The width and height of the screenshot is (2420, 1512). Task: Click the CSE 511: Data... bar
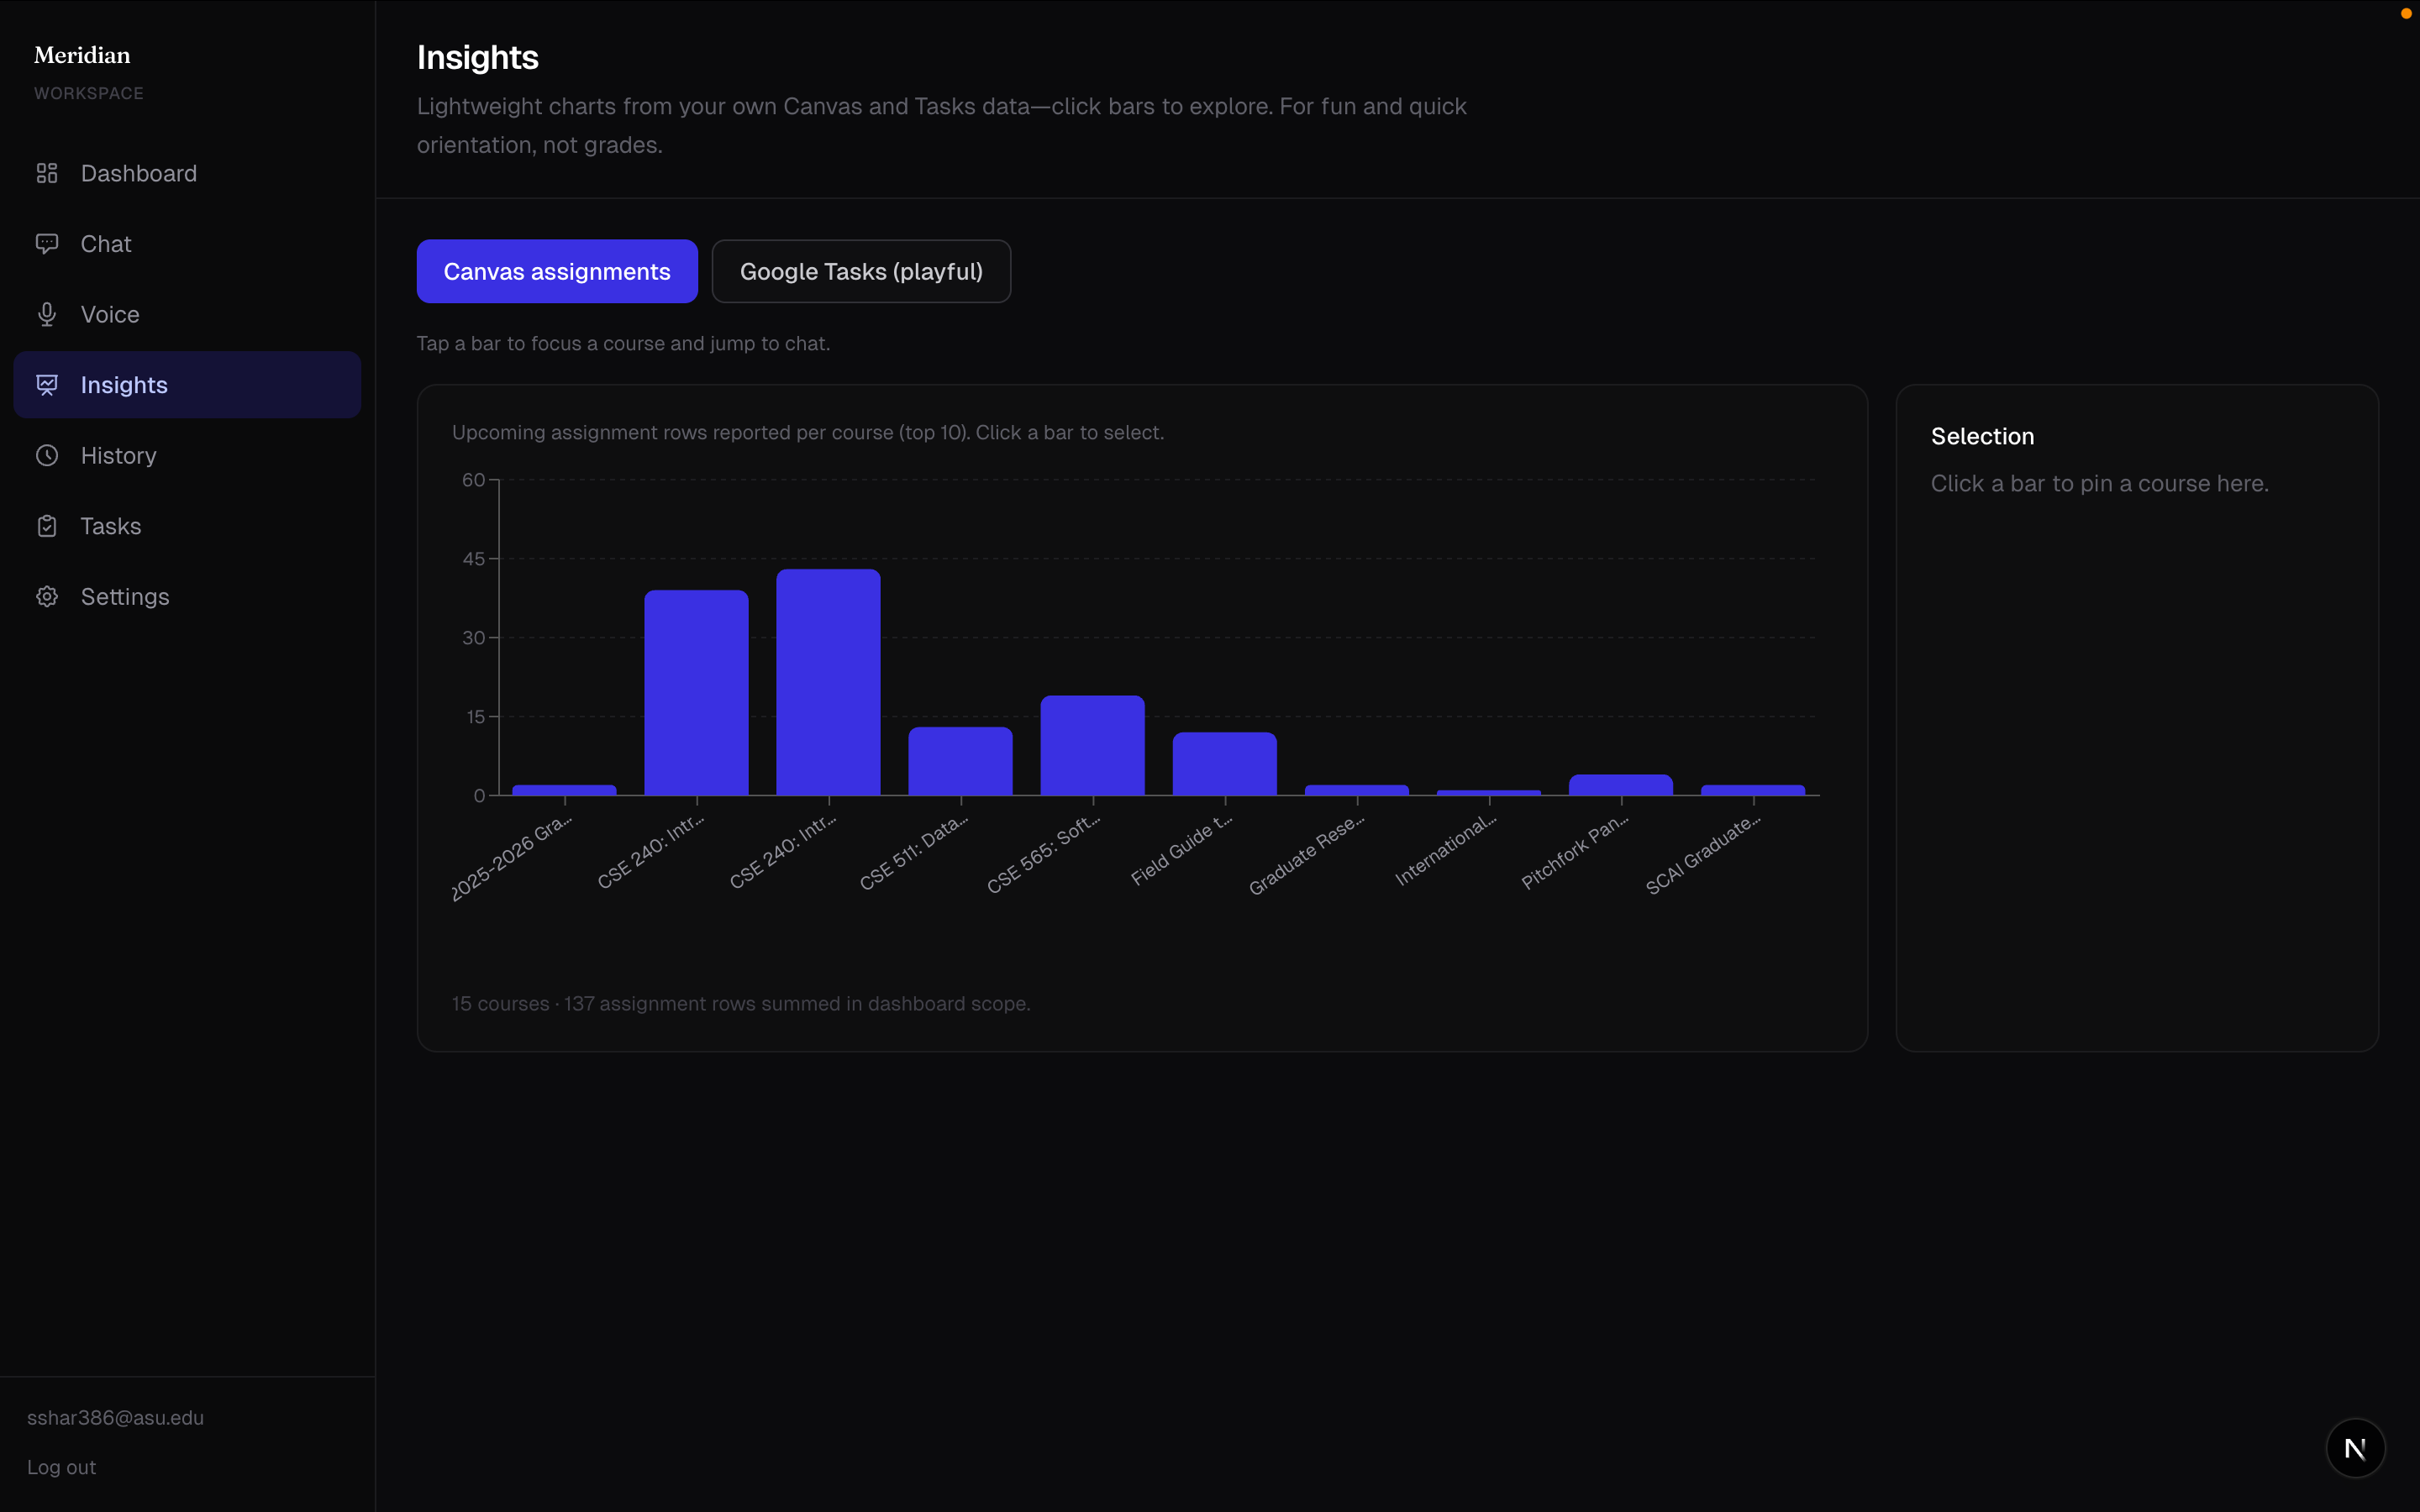[960, 761]
